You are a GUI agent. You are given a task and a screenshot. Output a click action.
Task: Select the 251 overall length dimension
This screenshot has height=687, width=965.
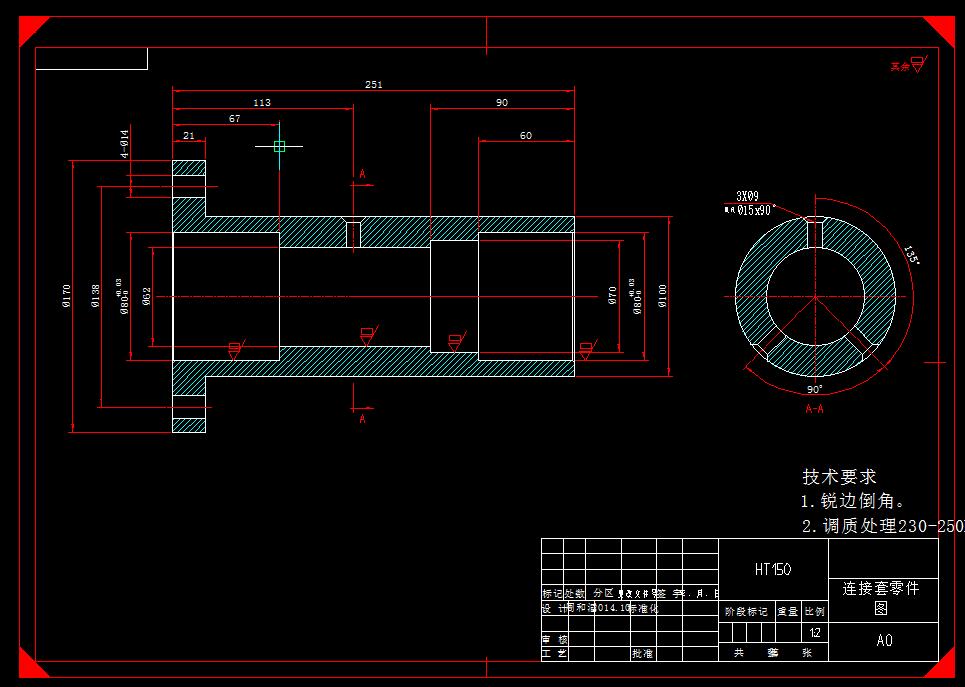coord(374,84)
